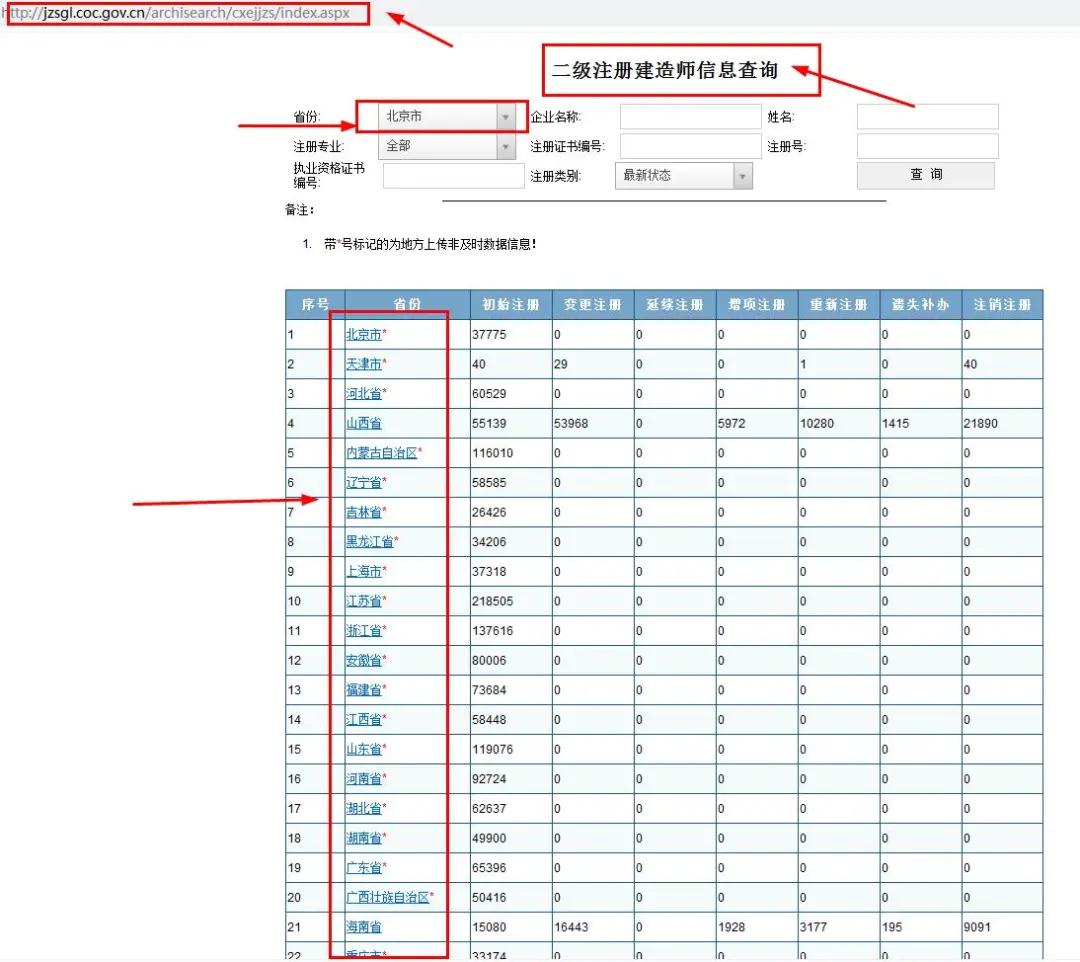Click the 53968 value in 山西省 row
Viewport: 1080px width, 962px height.
tap(571, 424)
